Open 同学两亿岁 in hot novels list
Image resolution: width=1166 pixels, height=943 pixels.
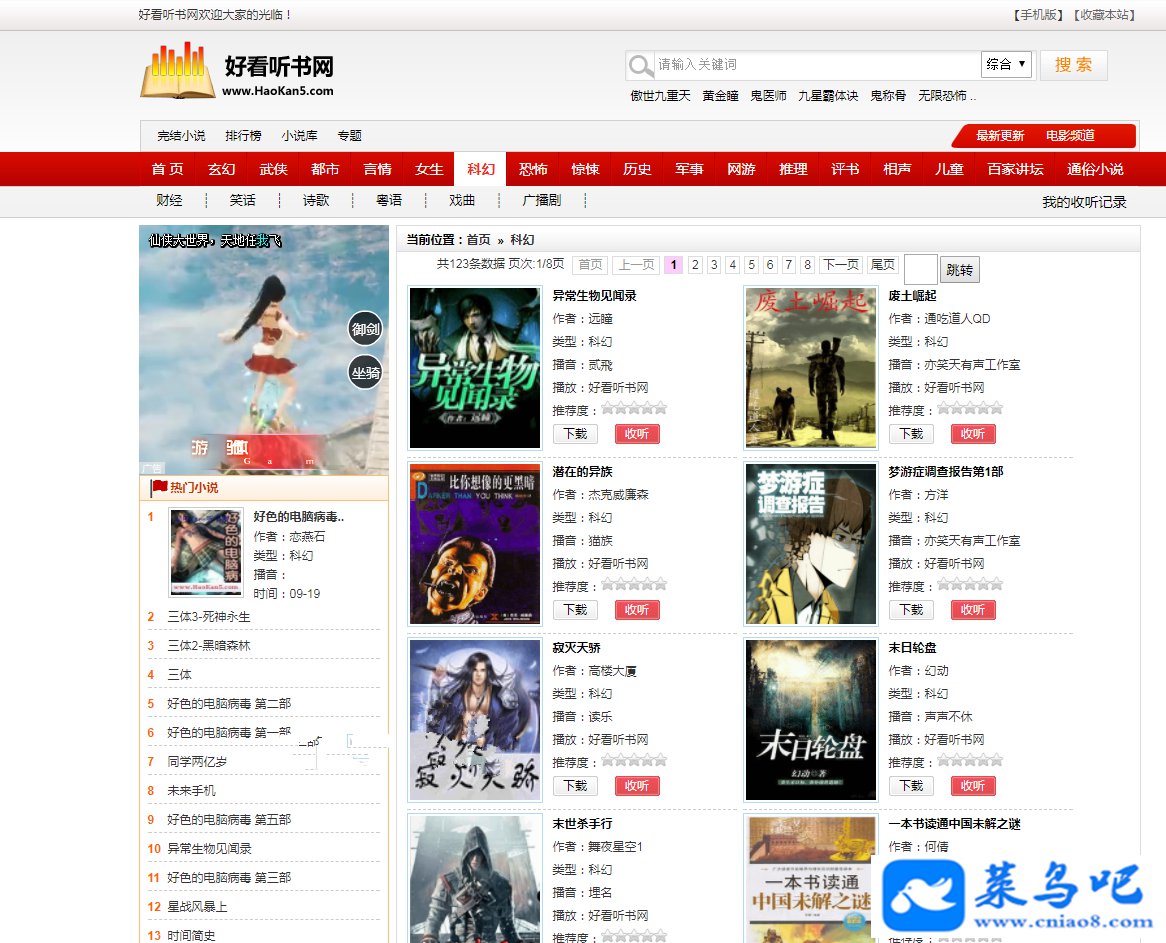tap(197, 762)
